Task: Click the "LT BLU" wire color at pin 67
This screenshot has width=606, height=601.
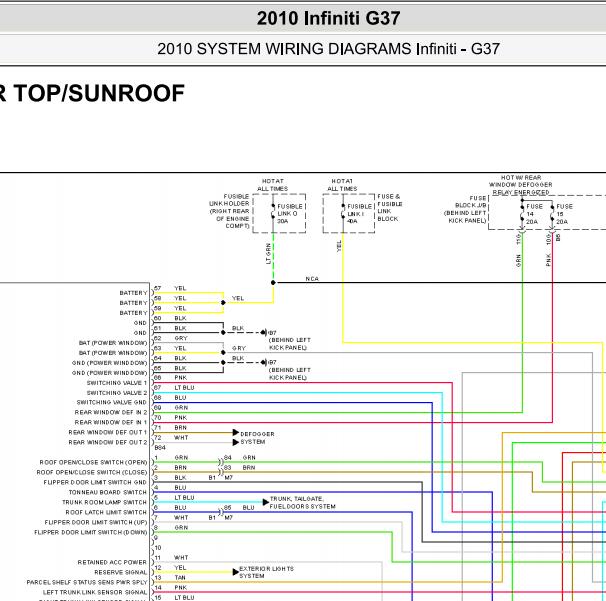Action: [x=184, y=387]
